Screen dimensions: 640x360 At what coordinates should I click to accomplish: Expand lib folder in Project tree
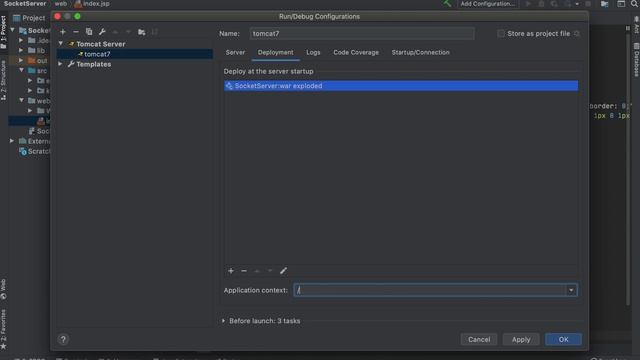(x=21, y=50)
